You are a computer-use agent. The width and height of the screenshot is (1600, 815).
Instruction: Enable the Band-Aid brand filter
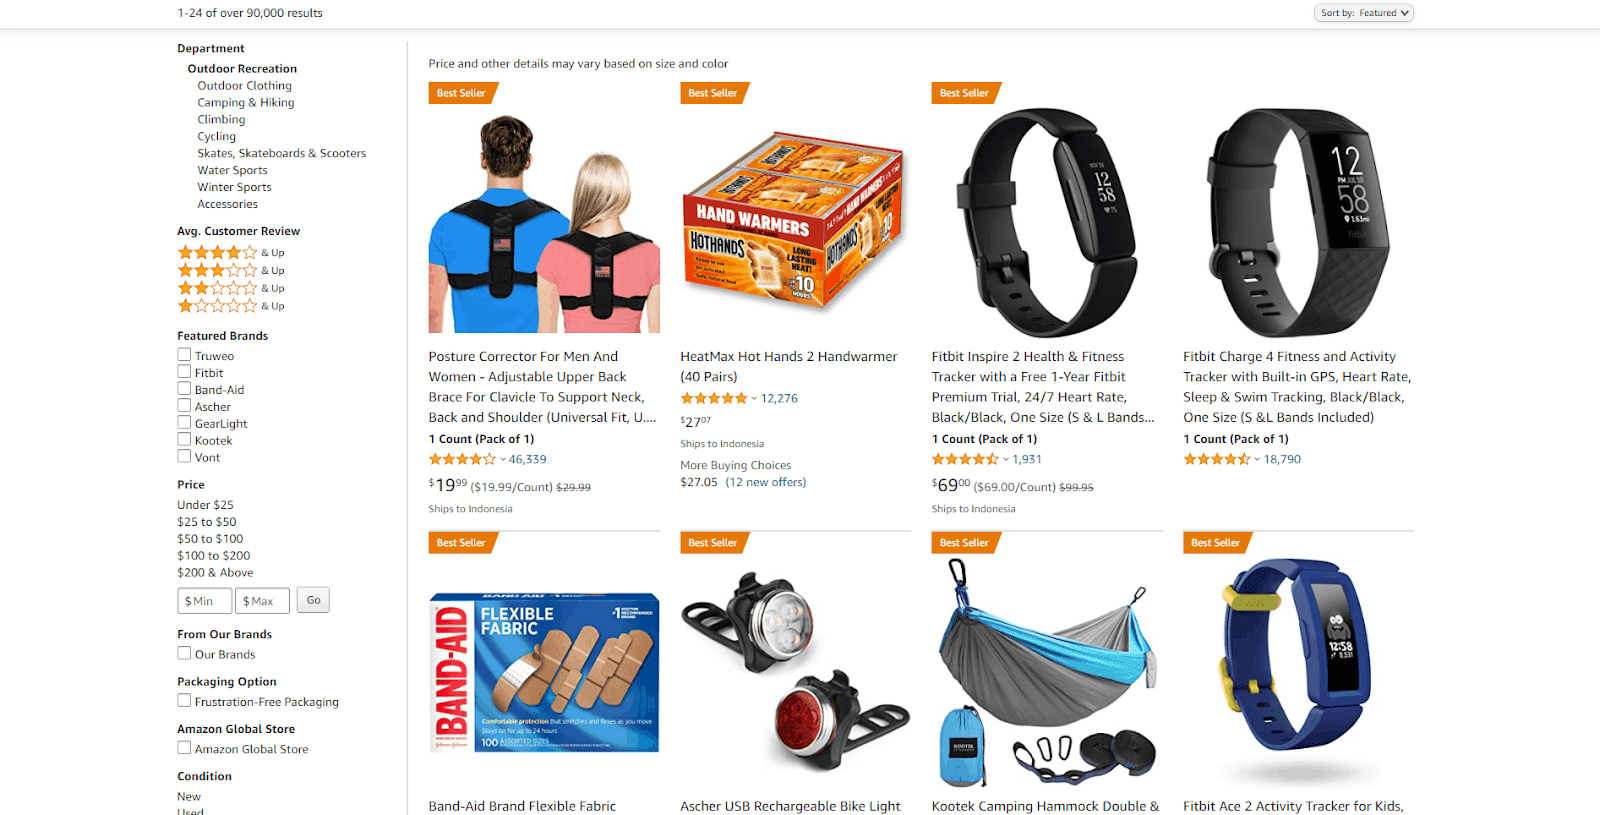184,389
